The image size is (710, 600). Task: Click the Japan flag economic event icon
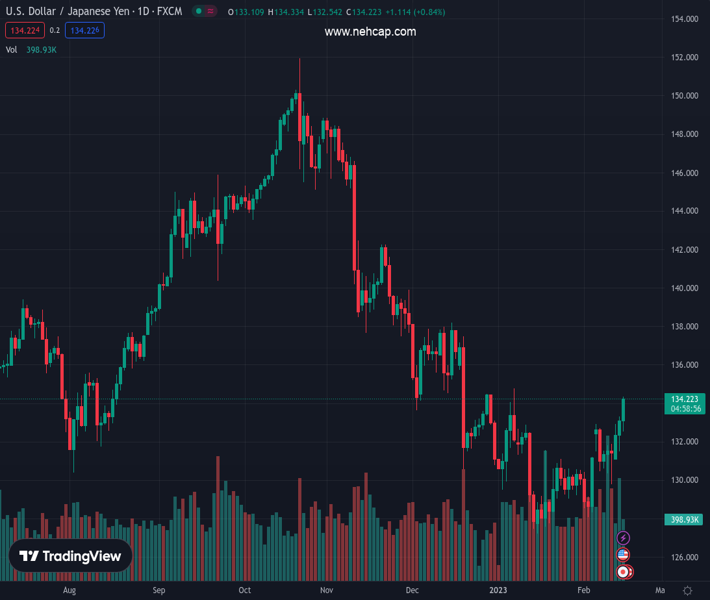click(x=623, y=572)
